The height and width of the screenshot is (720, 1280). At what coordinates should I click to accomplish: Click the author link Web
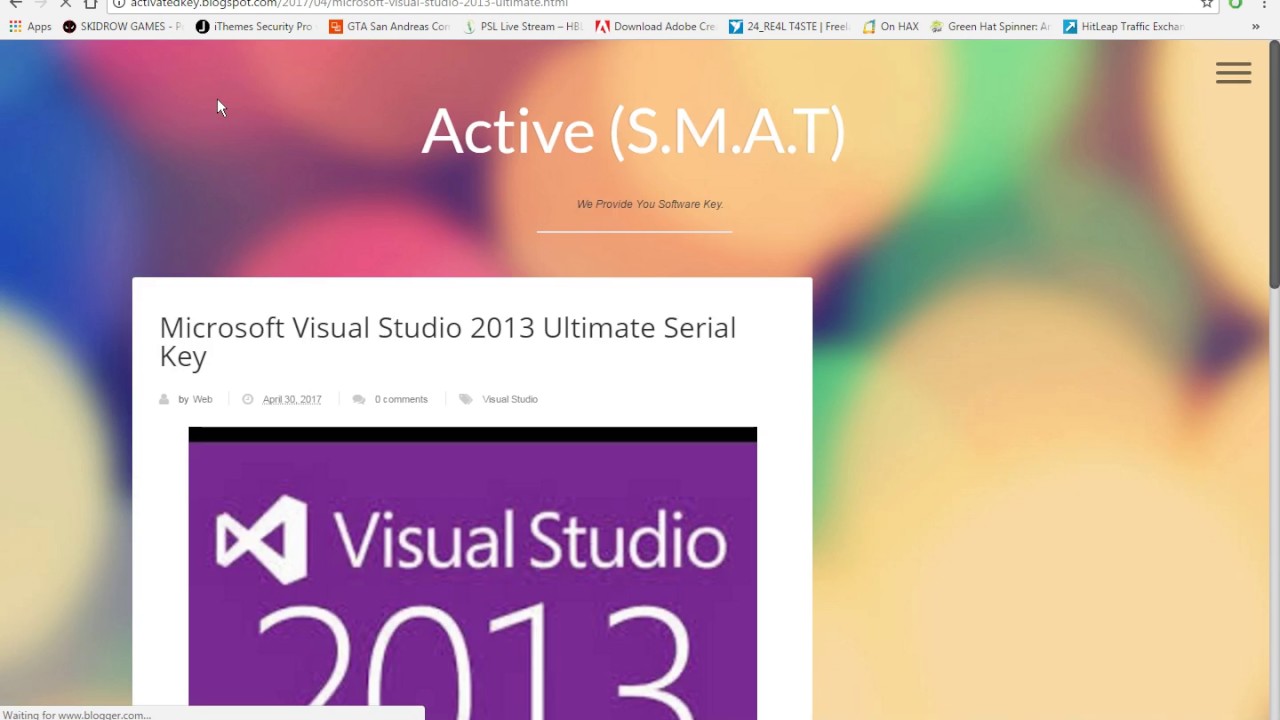[x=202, y=399]
